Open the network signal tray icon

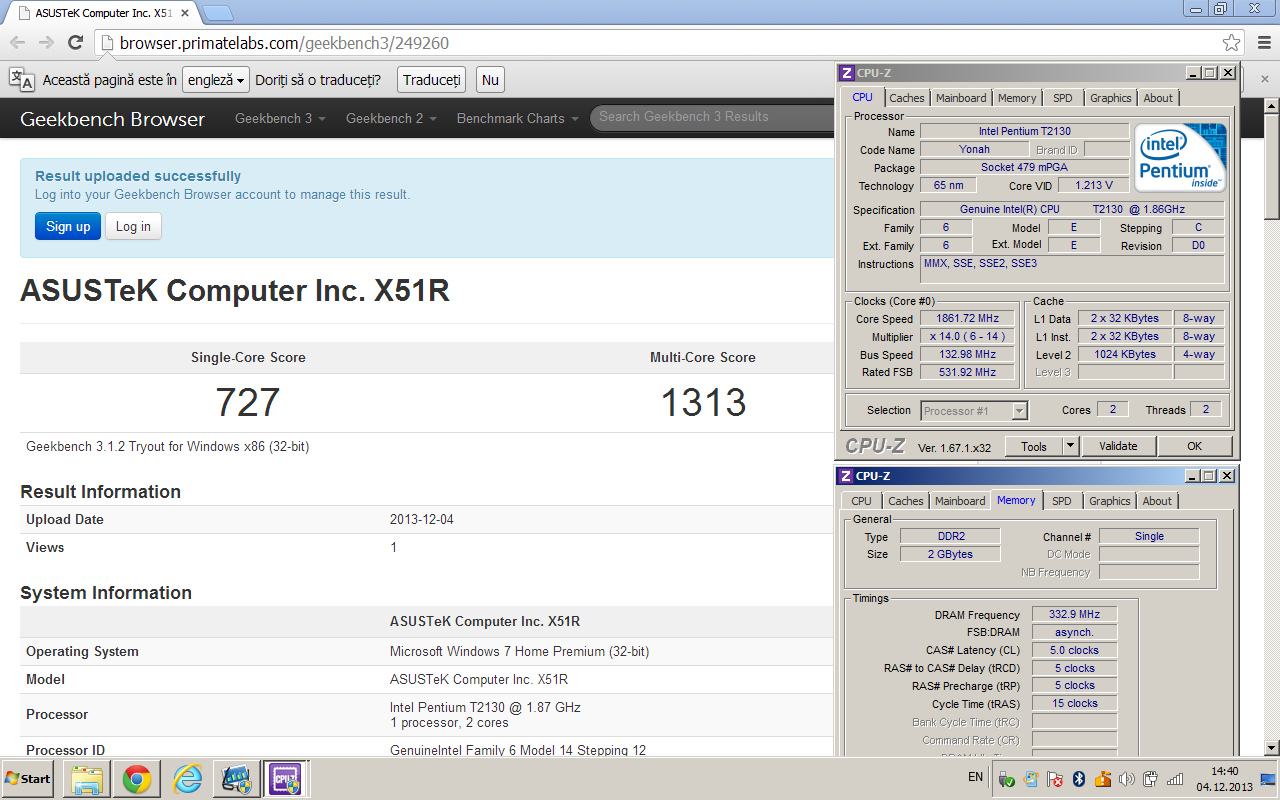coord(1175,779)
